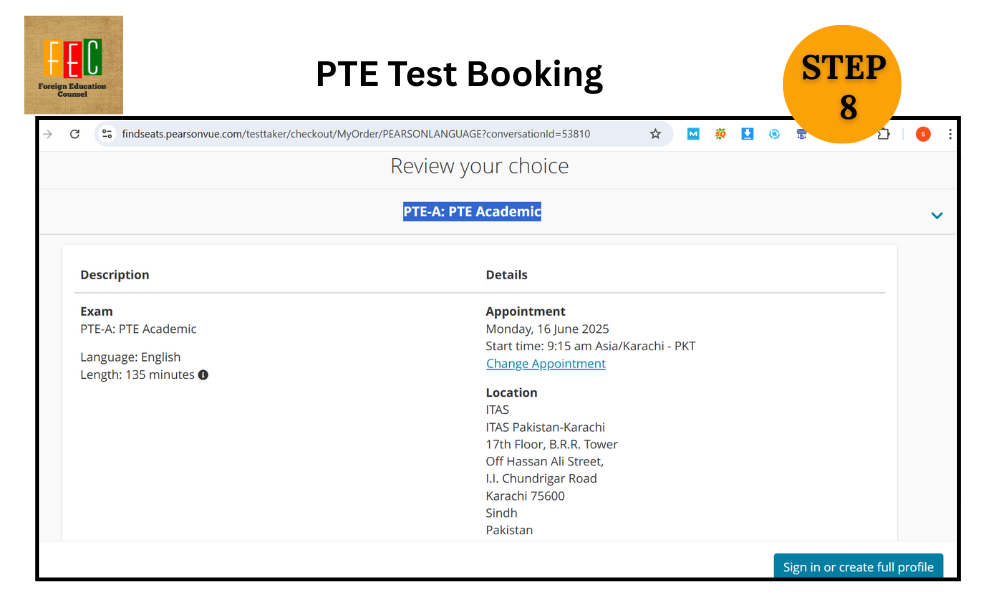Open the blue M extension icon
This screenshot has width=1000, height=600.
693,134
